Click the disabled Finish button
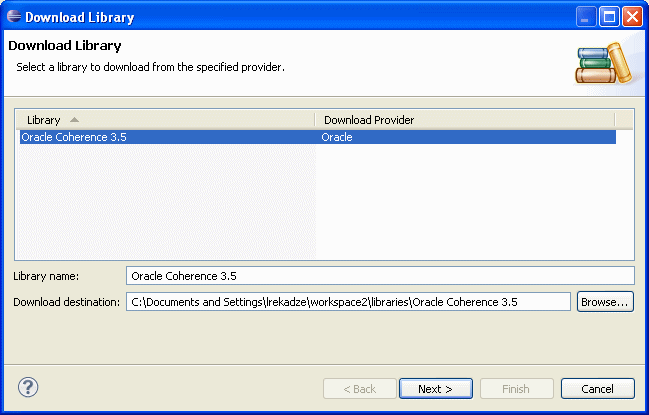Image resolution: width=649 pixels, height=415 pixels. pyautogui.click(x=516, y=389)
